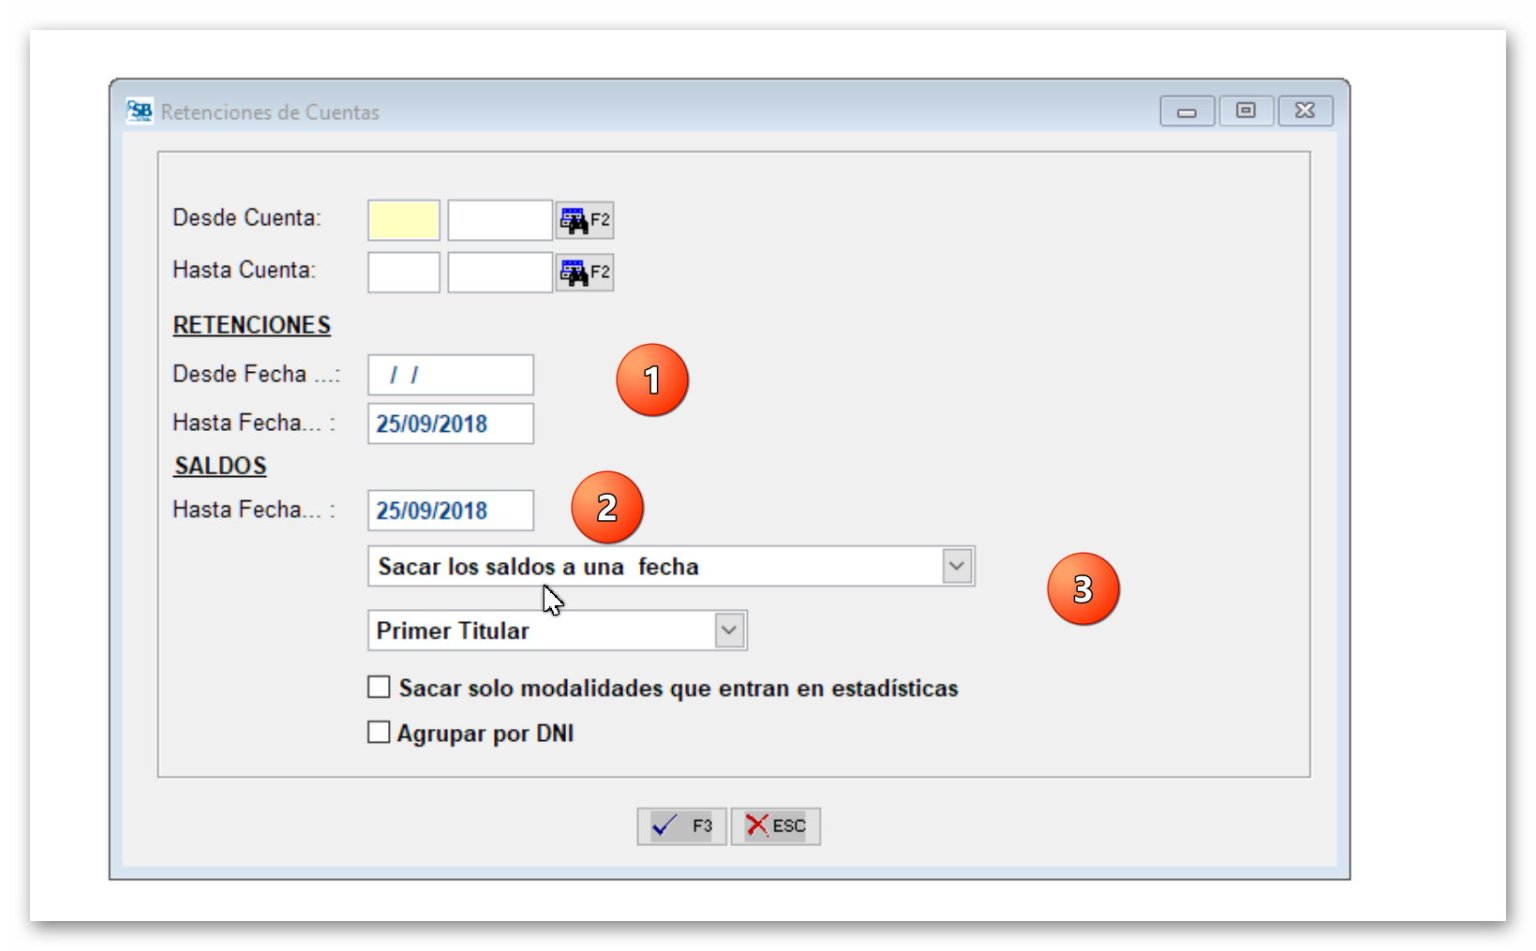Check the Agrupar por DNI box
Screen dimensions: 1536x951
point(379,732)
